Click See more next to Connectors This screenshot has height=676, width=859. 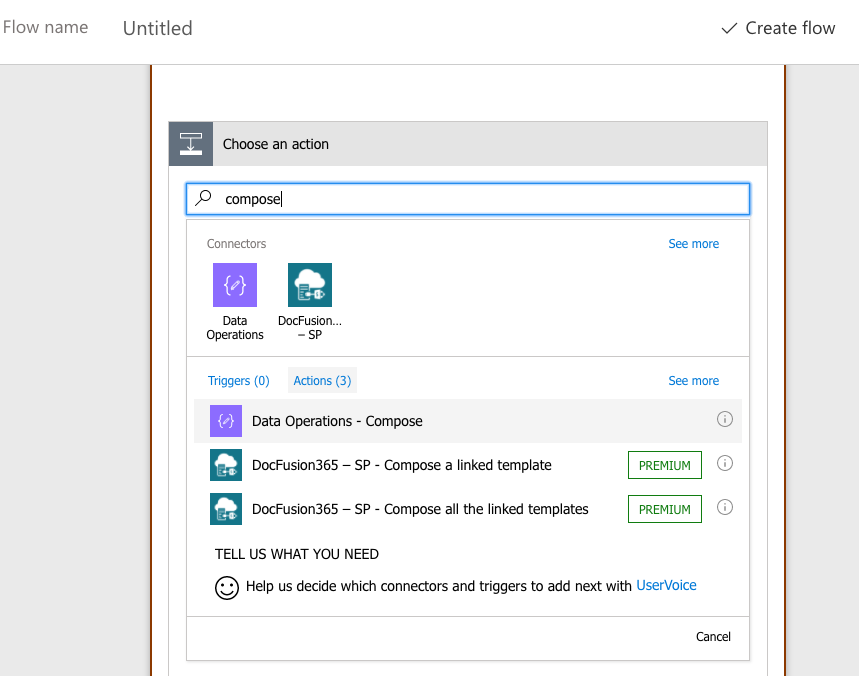[x=693, y=244]
